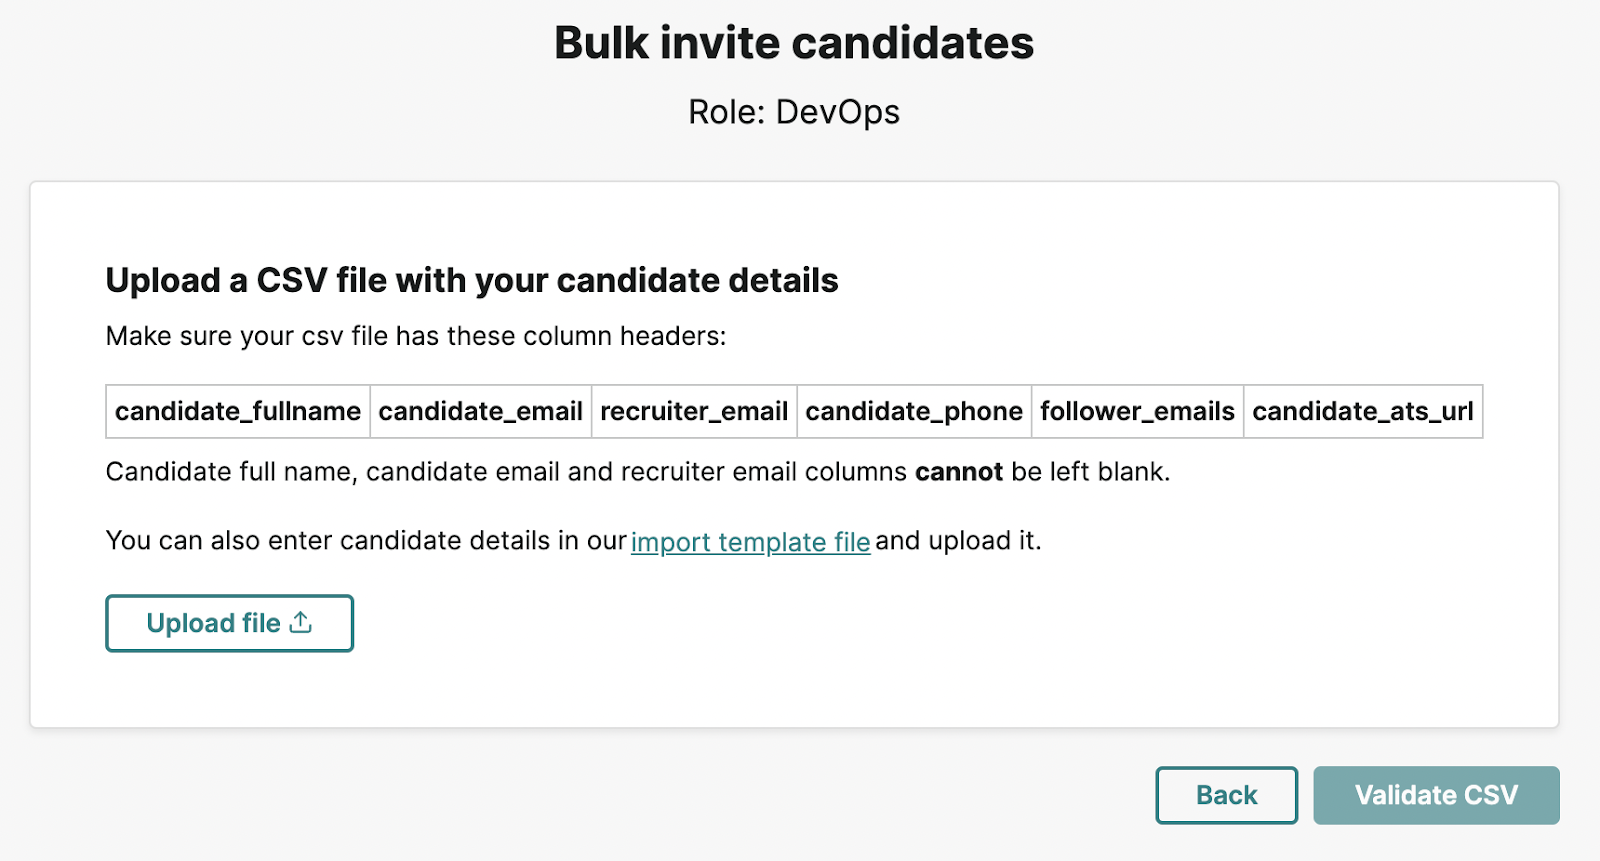Viewport: 1600px width, 861px height.
Task: Select the candidate_phone header cell
Action: pyautogui.click(x=914, y=411)
